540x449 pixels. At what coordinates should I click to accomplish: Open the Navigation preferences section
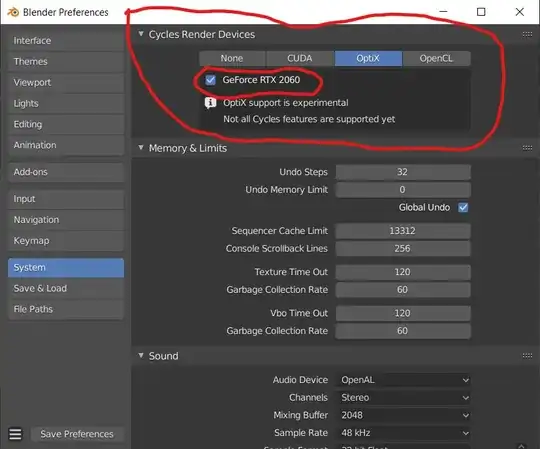point(66,220)
